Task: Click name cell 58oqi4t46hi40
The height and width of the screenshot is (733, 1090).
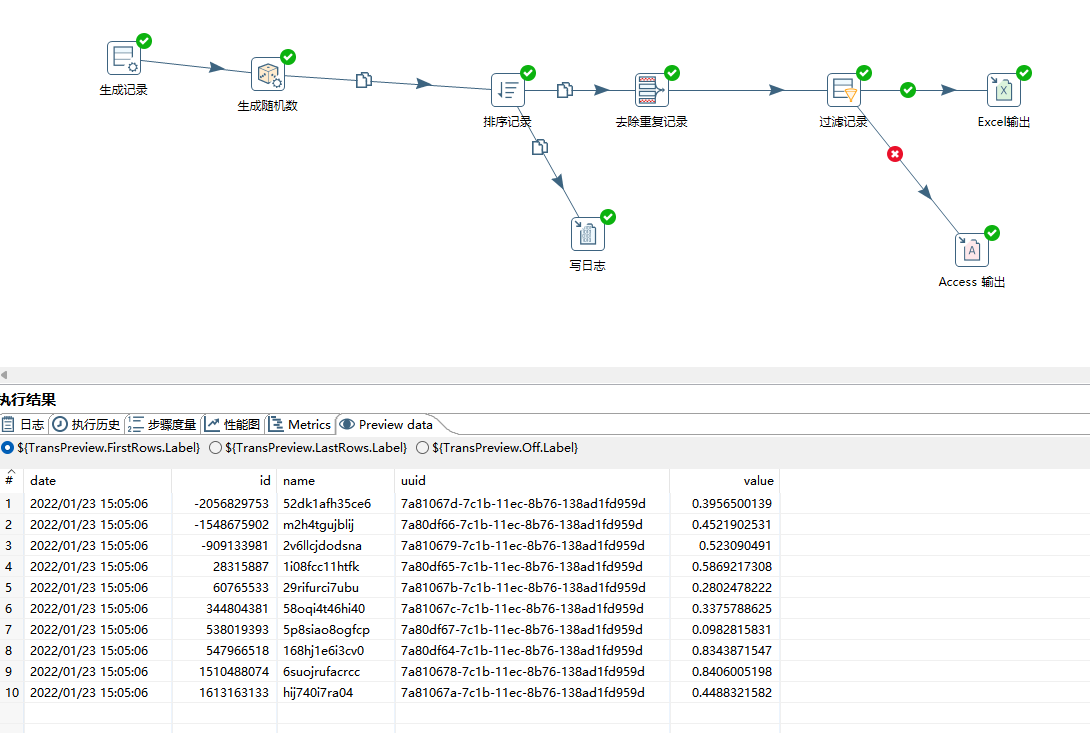Action: [336, 609]
